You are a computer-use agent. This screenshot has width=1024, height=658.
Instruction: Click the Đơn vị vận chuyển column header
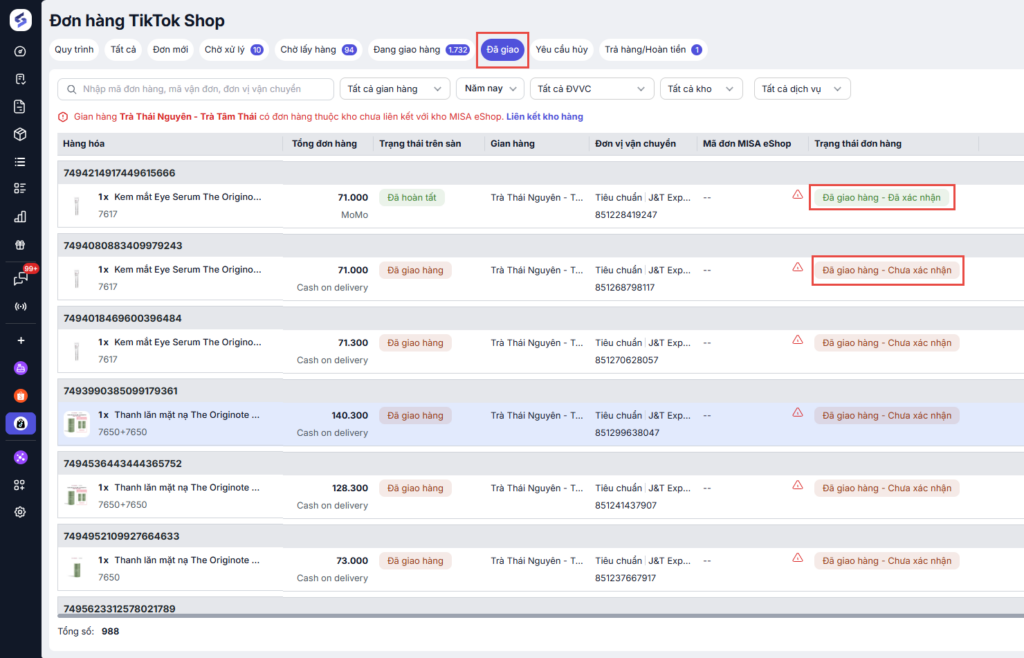(x=635, y=144)
